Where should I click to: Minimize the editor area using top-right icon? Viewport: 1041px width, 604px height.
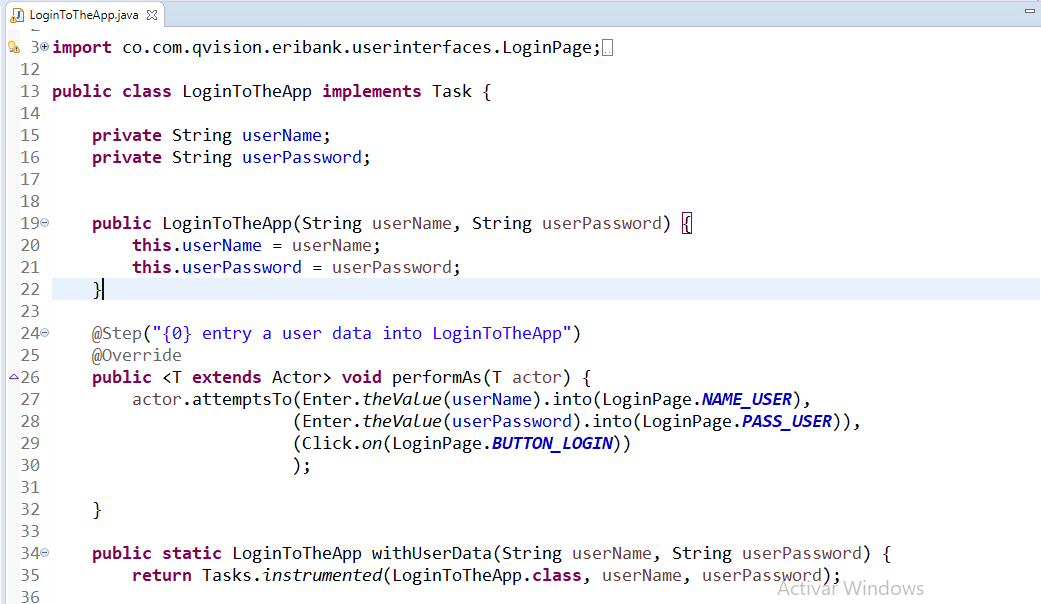1030,10
